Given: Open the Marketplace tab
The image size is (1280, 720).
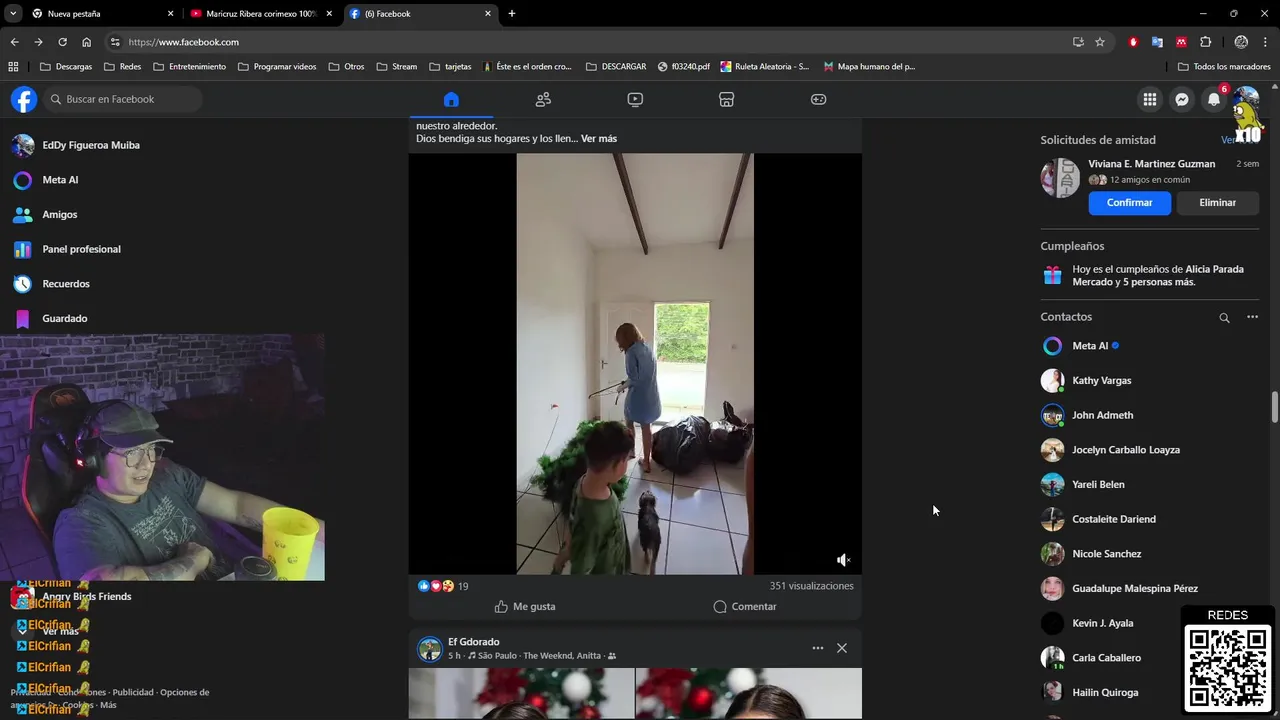Looking at the screenshot, I should pyautogui.click(x=727, y=99).
